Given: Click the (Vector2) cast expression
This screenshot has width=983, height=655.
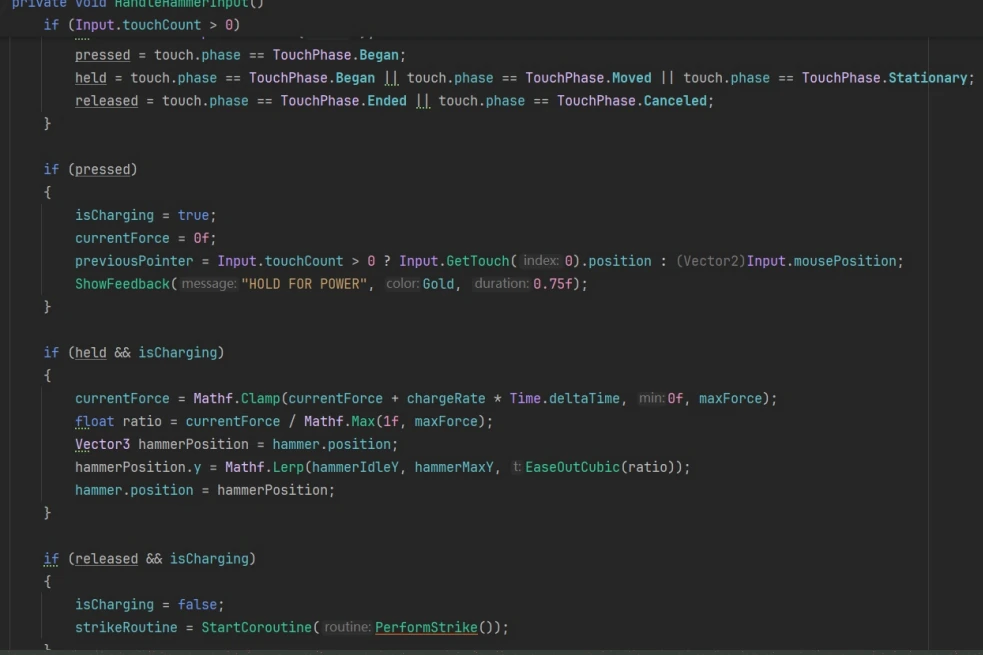Looking at the screenshot, I should pyautogui.click(x=711, y=261).
